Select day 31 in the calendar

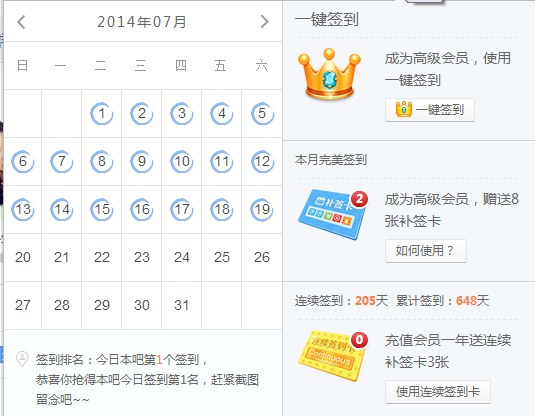(x=182, y=305)
